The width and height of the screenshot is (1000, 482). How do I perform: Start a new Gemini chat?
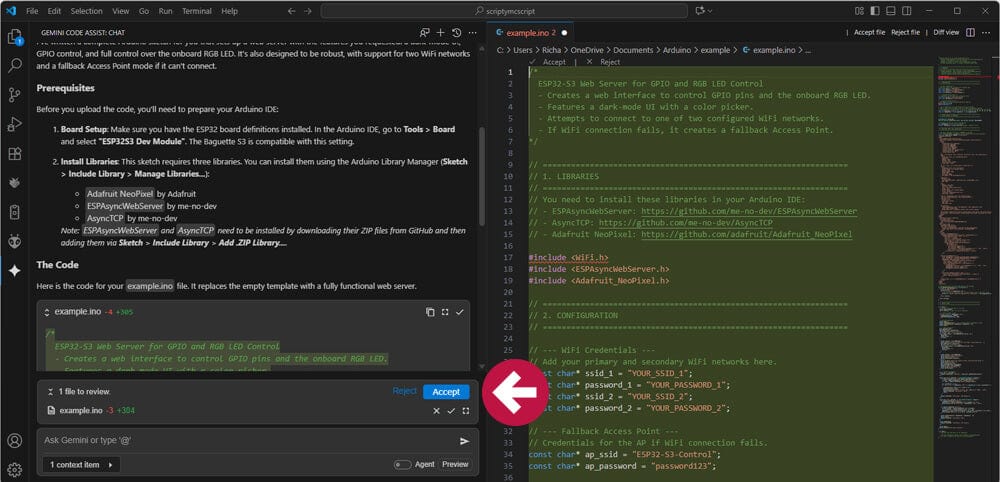[x=441, y=32]
